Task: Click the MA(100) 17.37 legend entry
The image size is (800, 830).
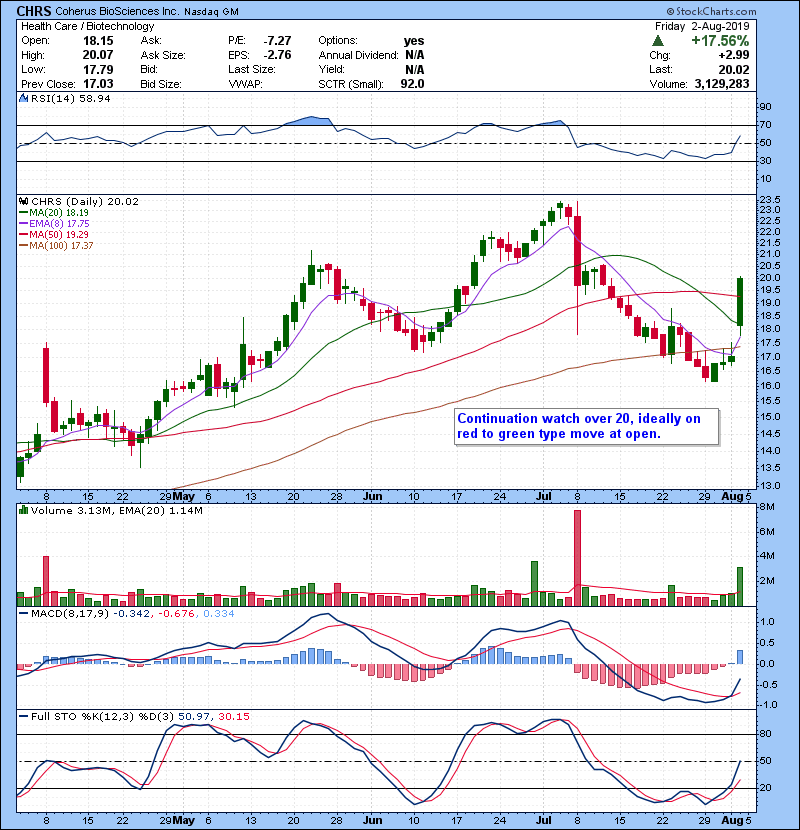Action: pyautogui.click(x=56, y=246)
